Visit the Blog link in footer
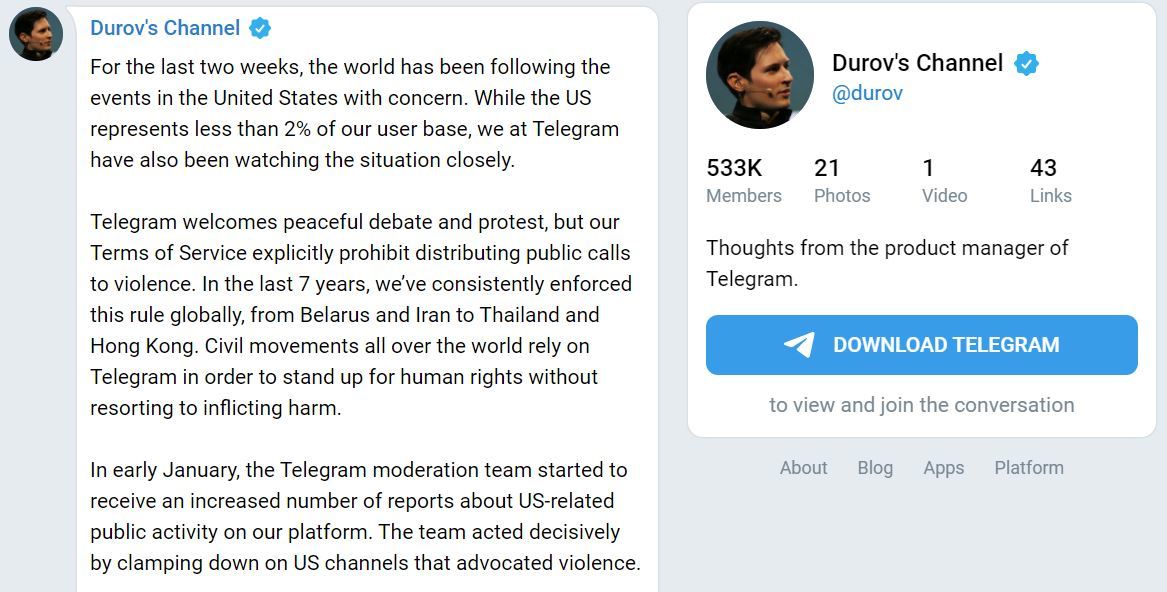 click(x=875, y=467)
